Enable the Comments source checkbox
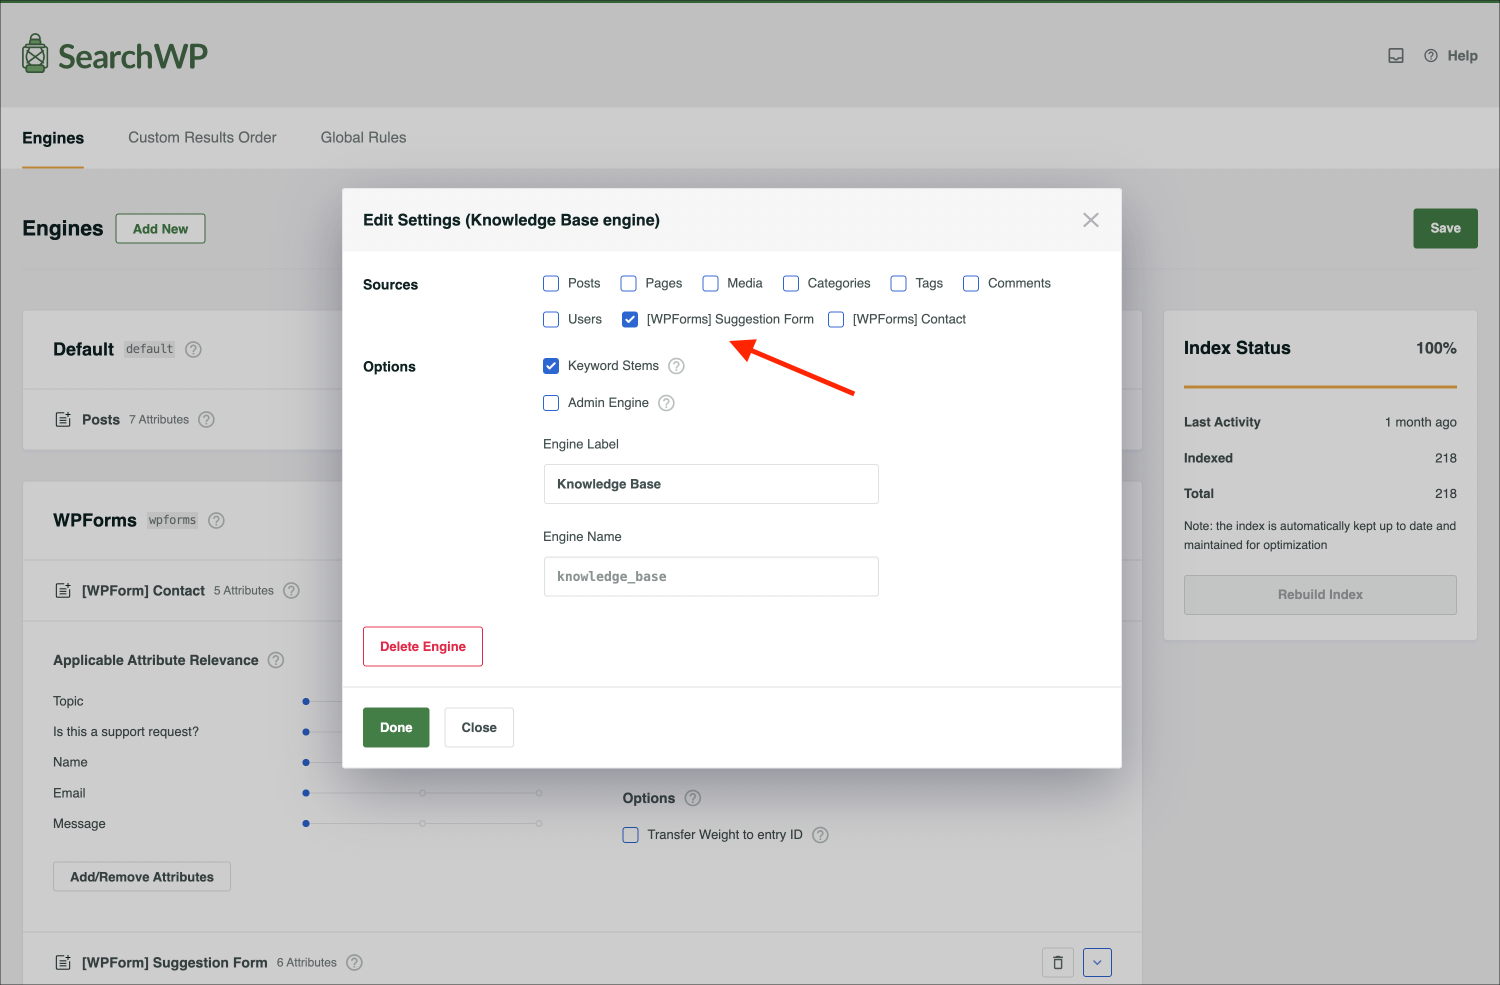Viewport: 1500px width, 985px height. coord(971,283)
